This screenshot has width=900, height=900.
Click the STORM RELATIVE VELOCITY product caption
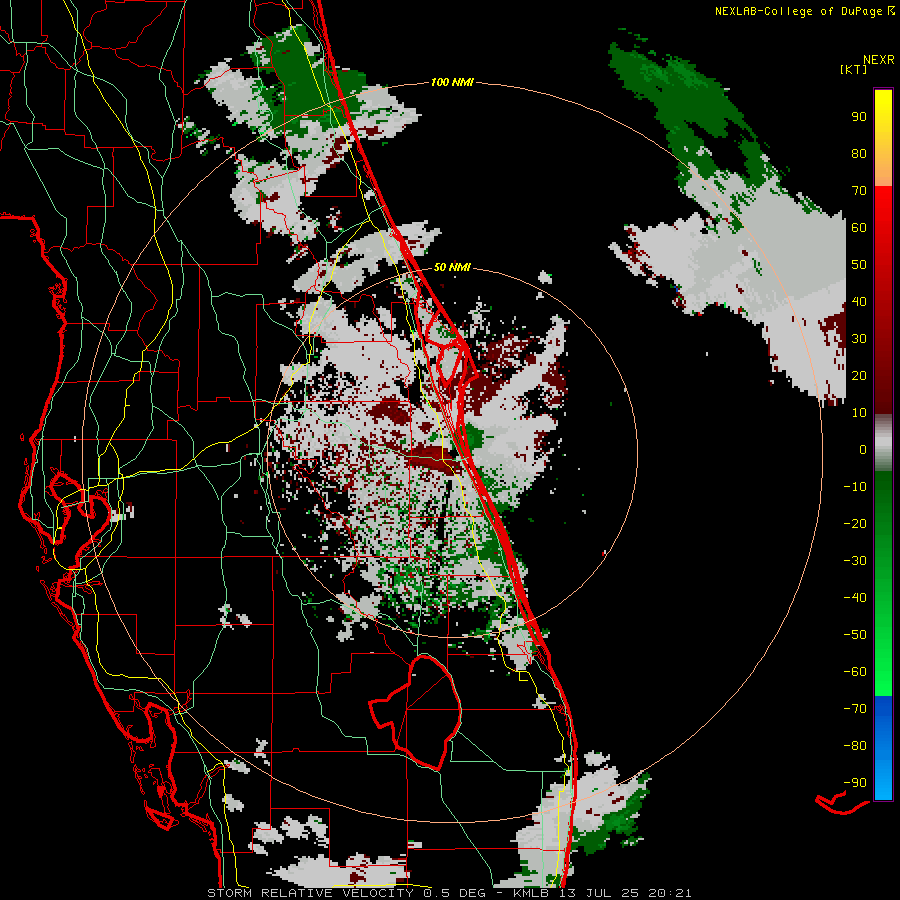coord(310,893)
